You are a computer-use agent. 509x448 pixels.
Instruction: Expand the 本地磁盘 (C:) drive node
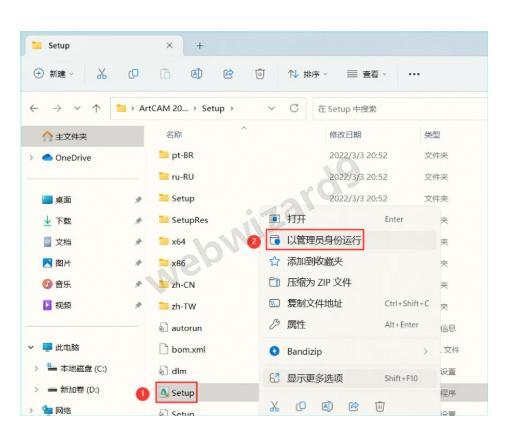click(x=36, y=368)
